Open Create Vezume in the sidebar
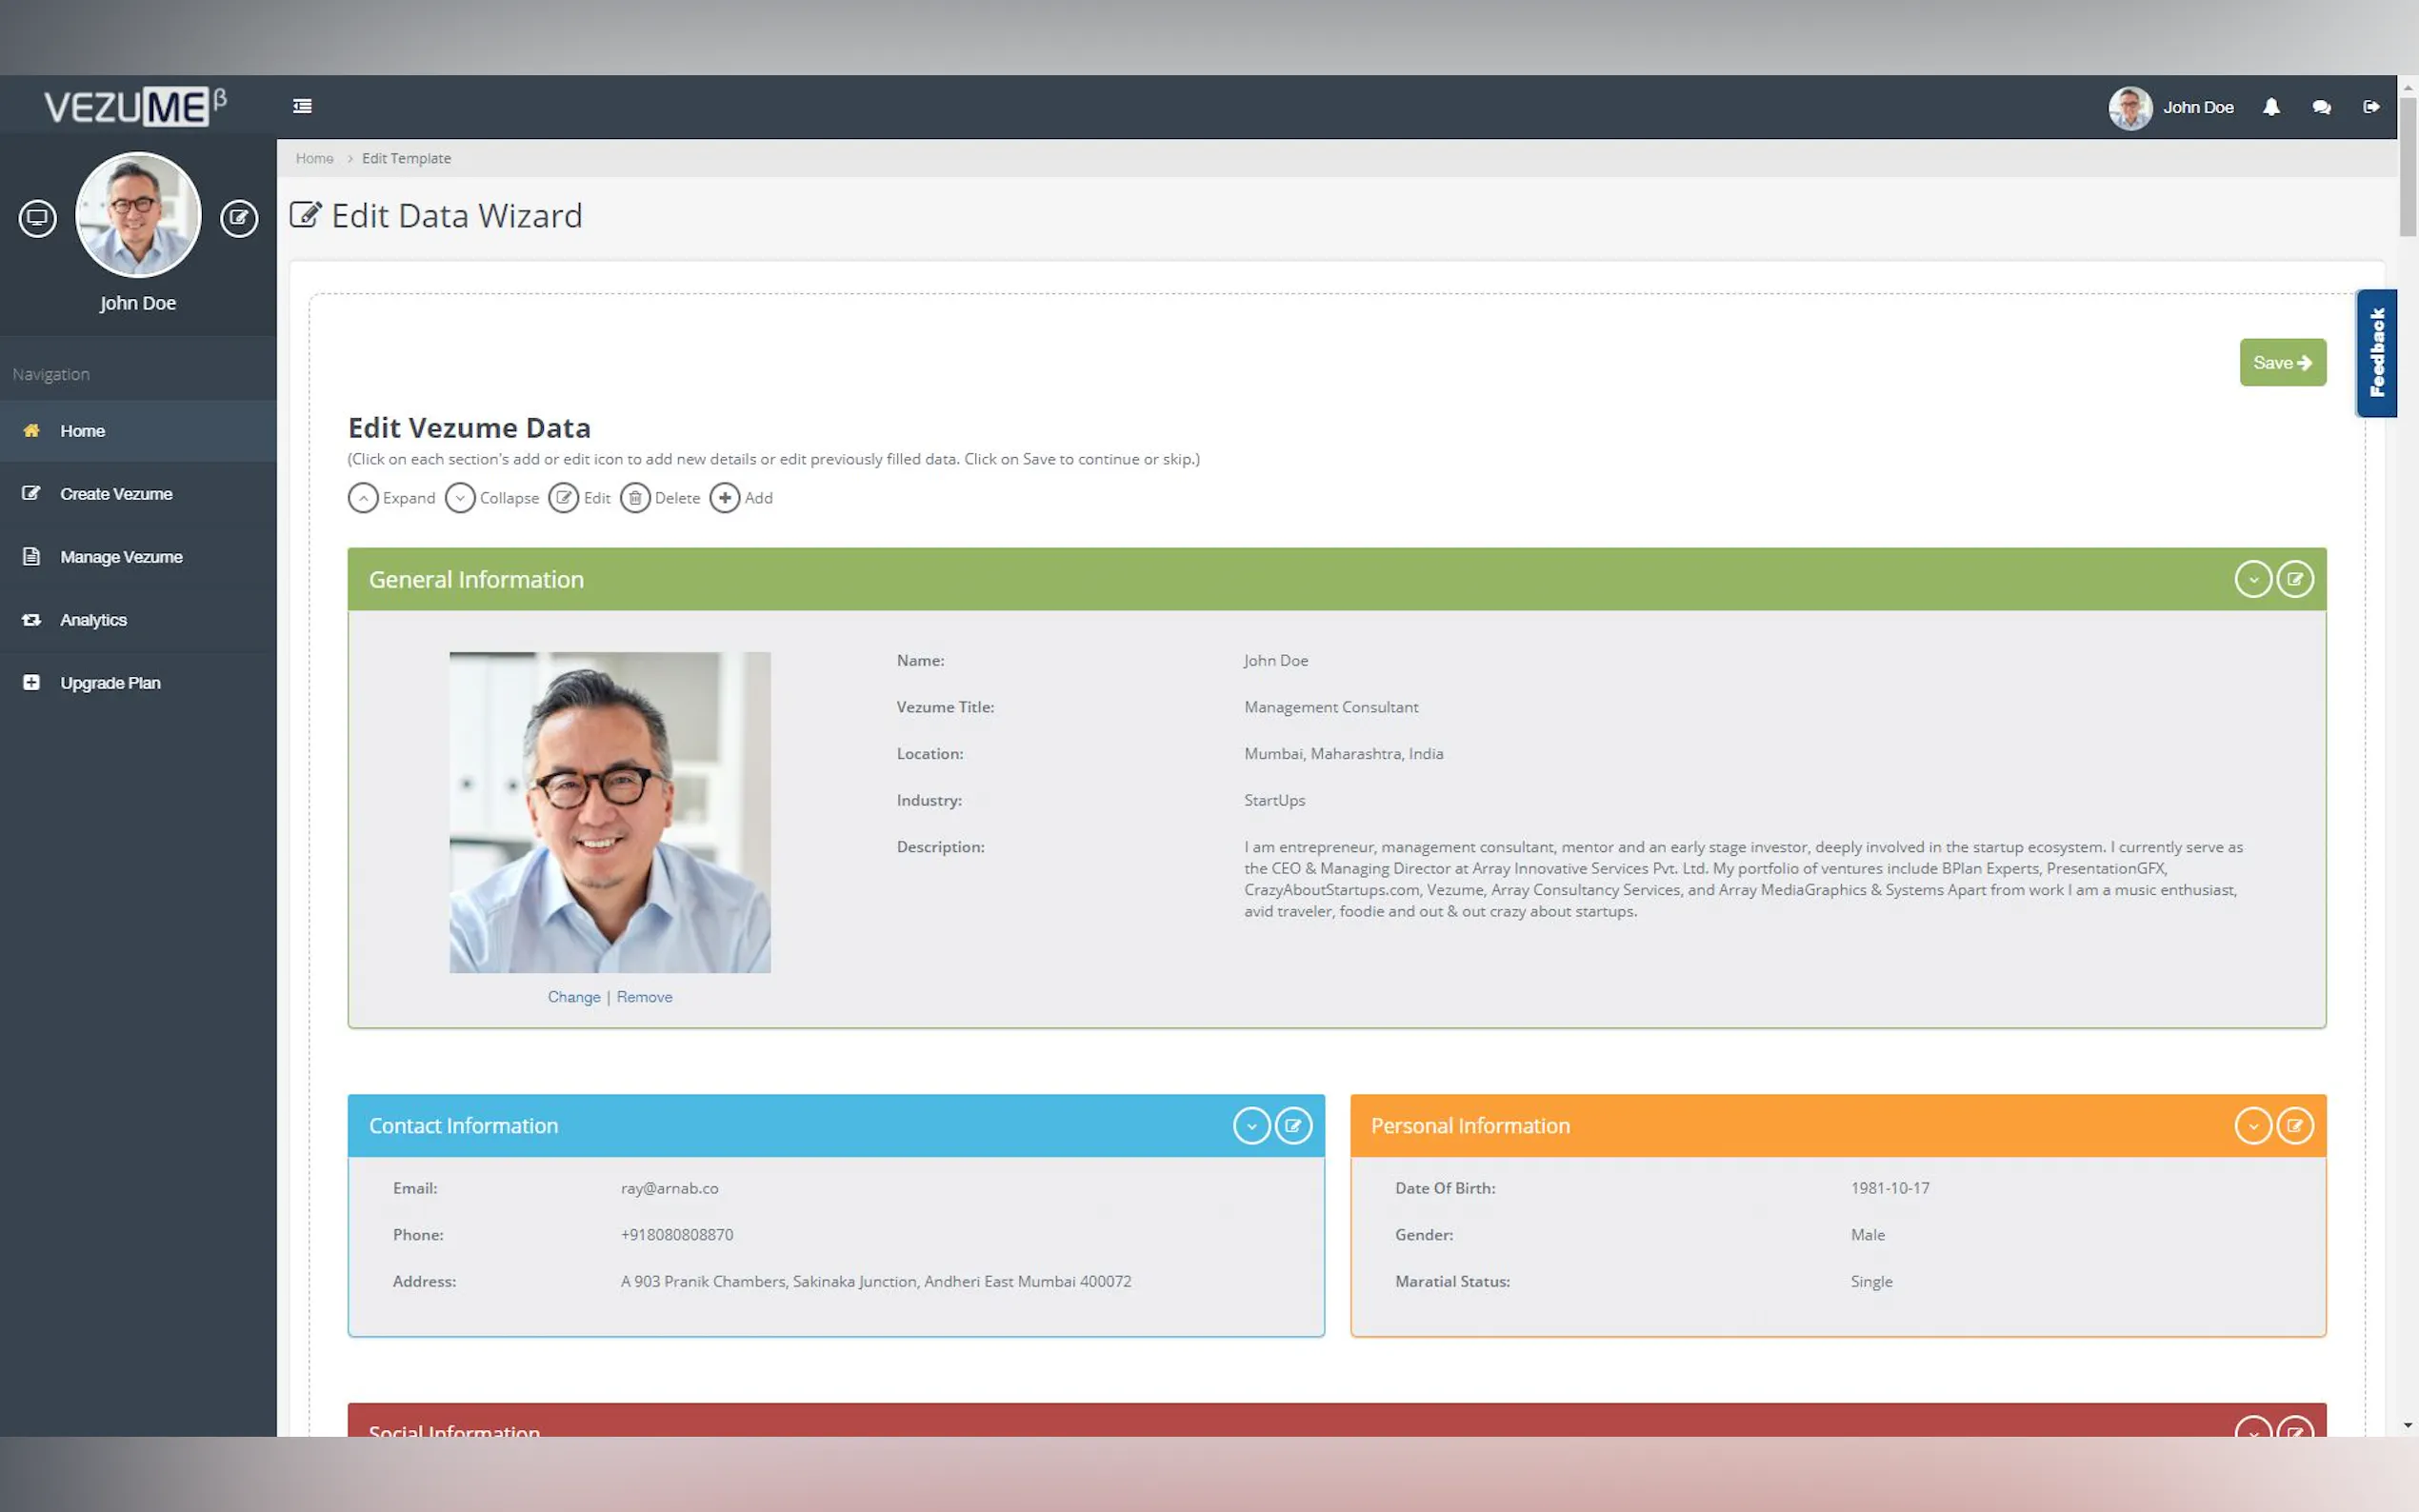2419x1512 pixels. (138, 494)
